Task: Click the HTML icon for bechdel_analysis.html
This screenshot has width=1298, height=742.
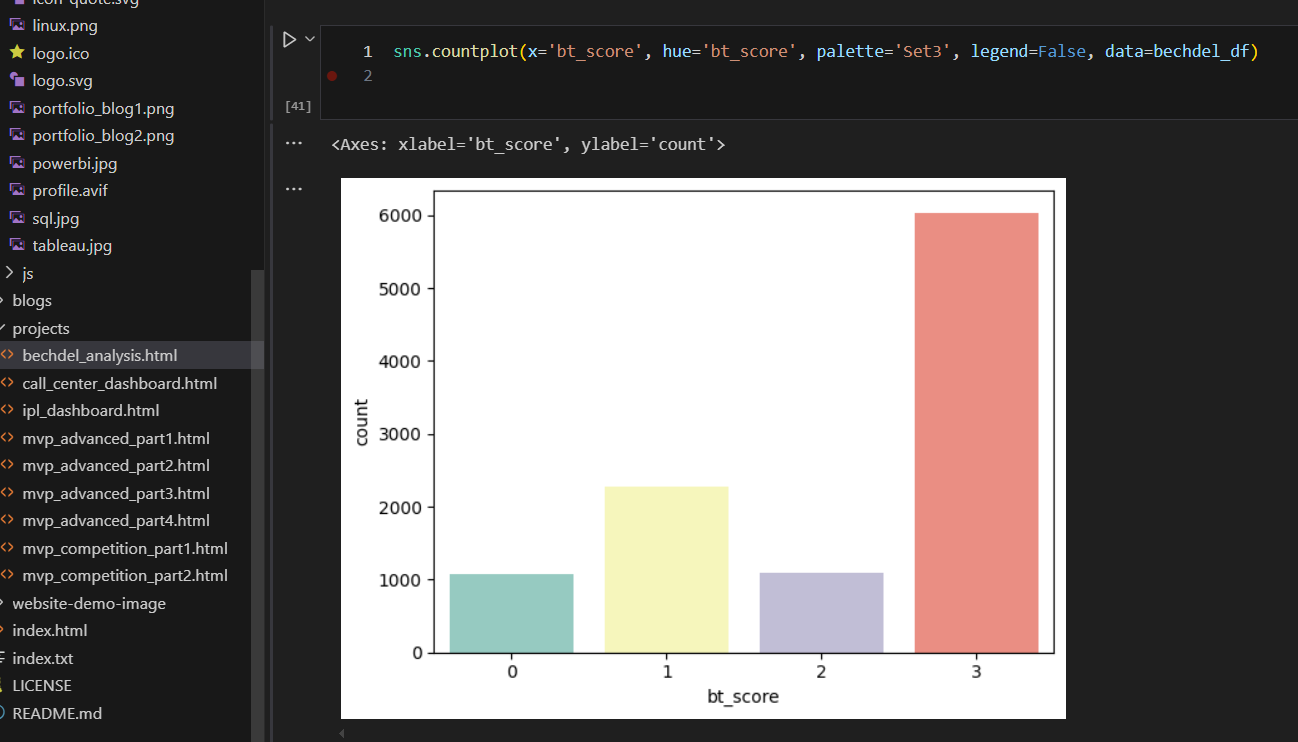Action: 8,355
